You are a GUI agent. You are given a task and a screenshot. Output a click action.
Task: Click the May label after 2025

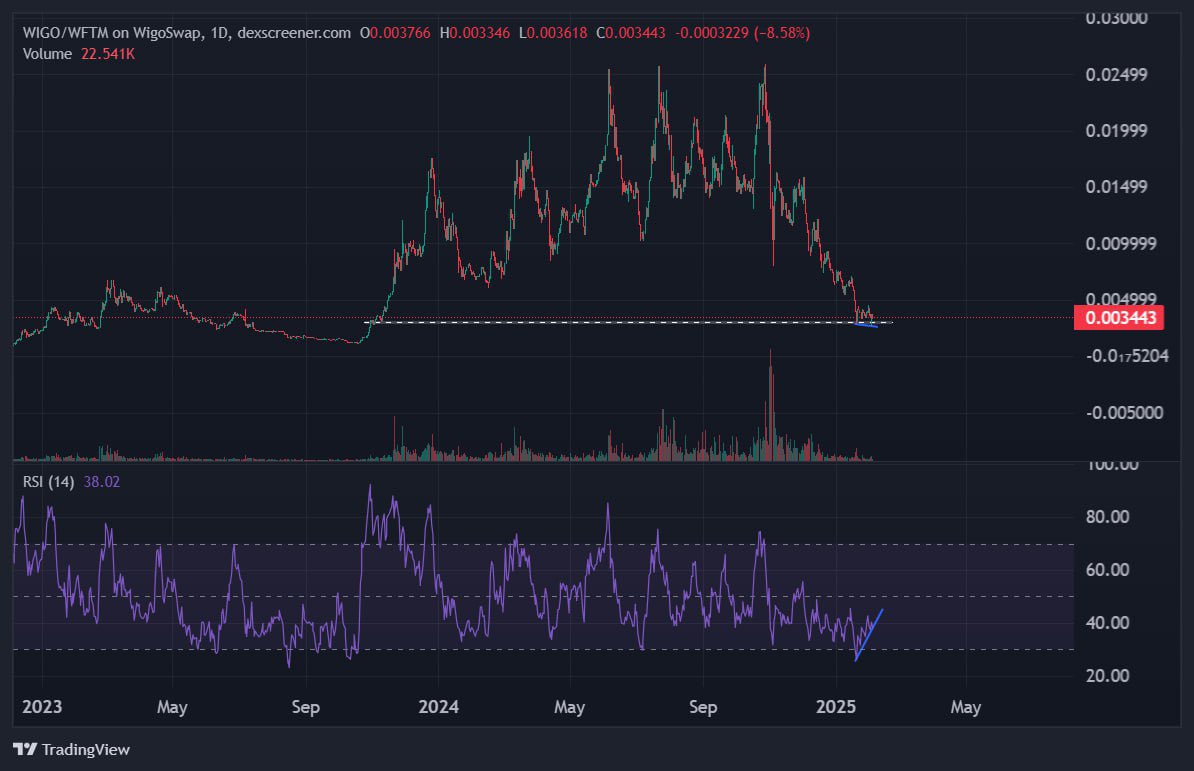[966, 707]
